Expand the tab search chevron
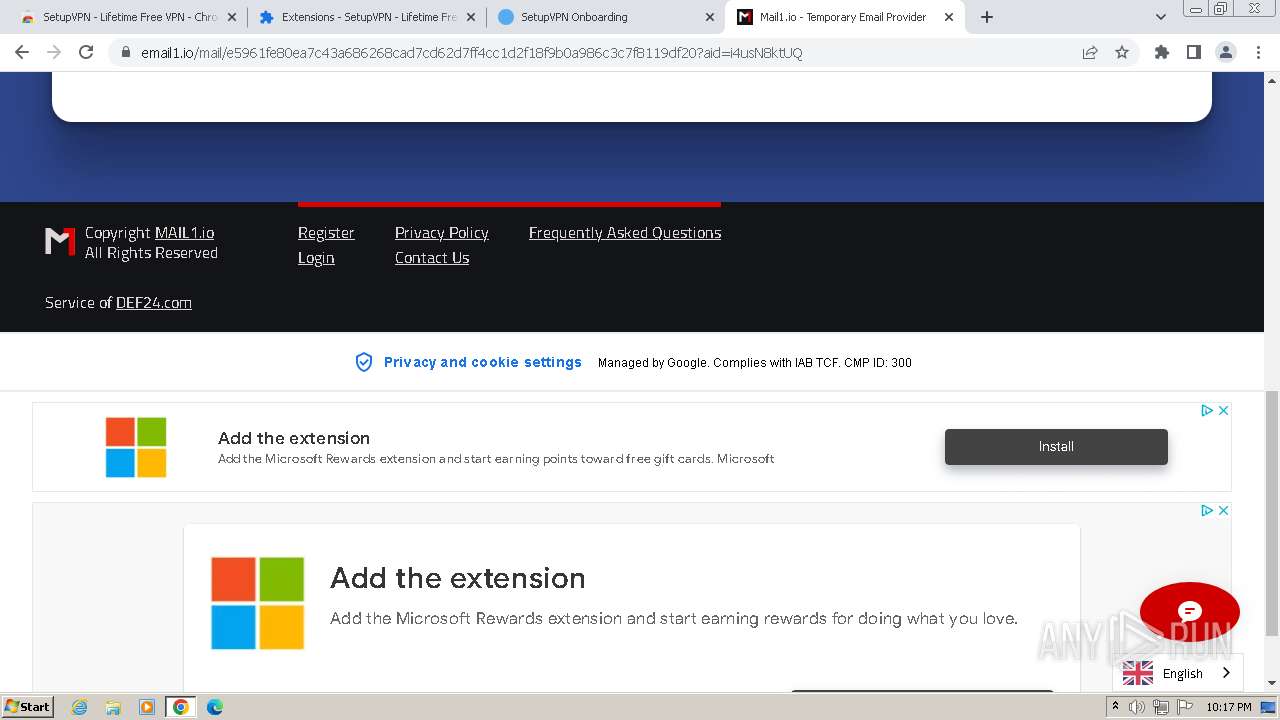This screenshot has width=1280, height=720. (1161, 17)
